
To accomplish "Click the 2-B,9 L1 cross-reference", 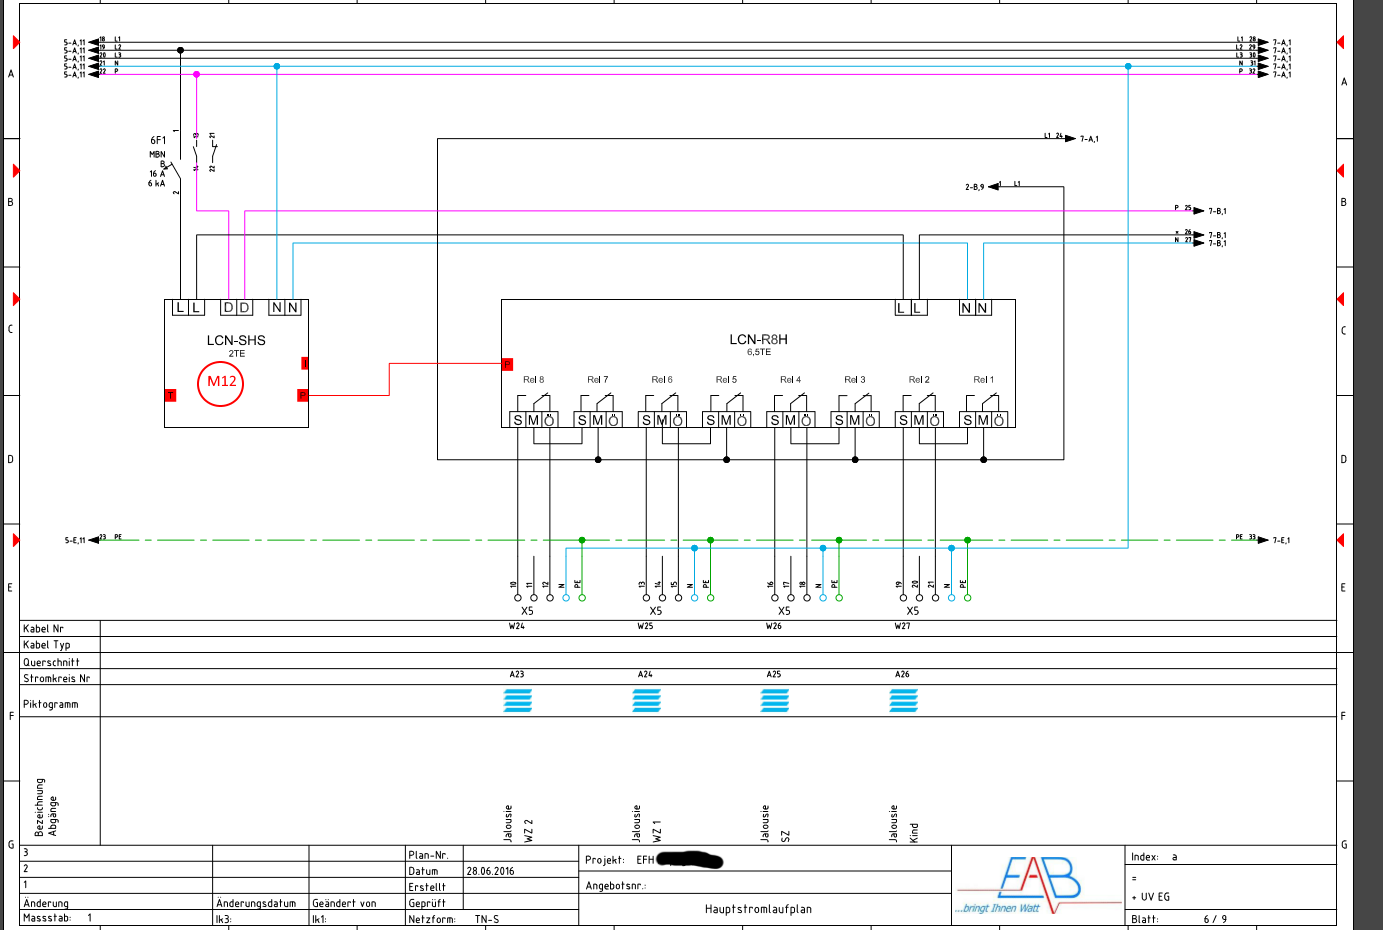I will [x=975, y=187].
